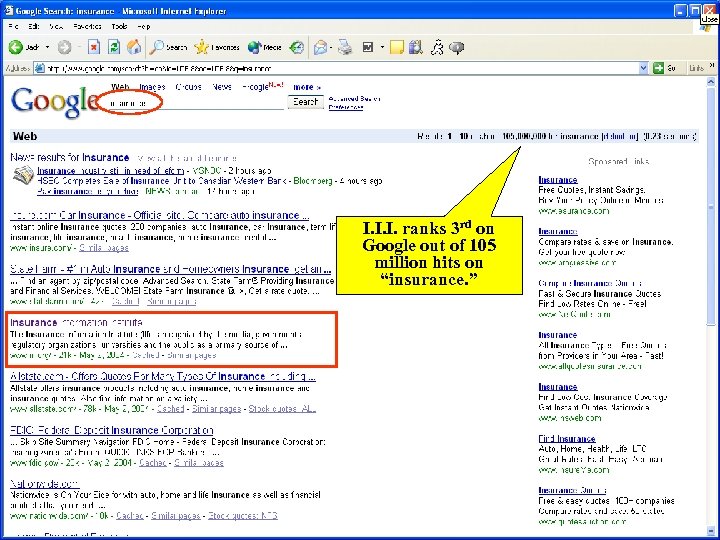720x540 pixels.
Task: Go to the Home page icon
Action: pyautogui.click(x=134, y=47)
